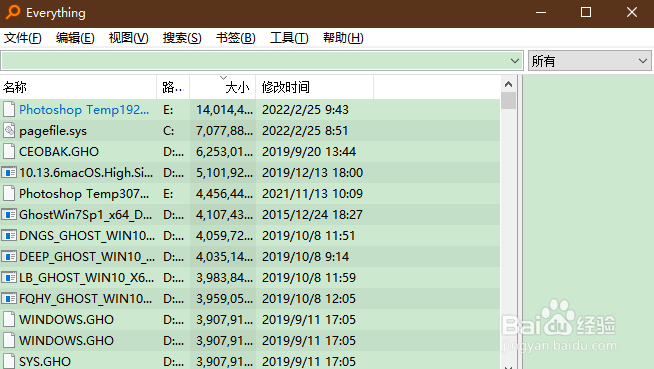Screen dimensions: 654x369
Task: Maximize the Everything window
Action: tap(586, 13)
